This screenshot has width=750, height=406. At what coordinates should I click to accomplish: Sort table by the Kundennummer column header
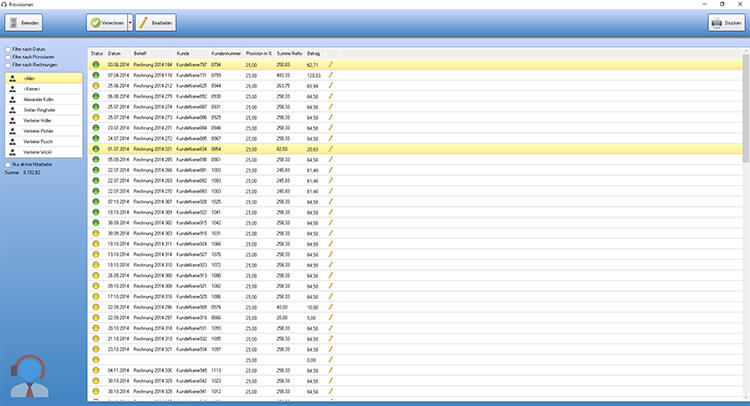click(x=226, y=54)
